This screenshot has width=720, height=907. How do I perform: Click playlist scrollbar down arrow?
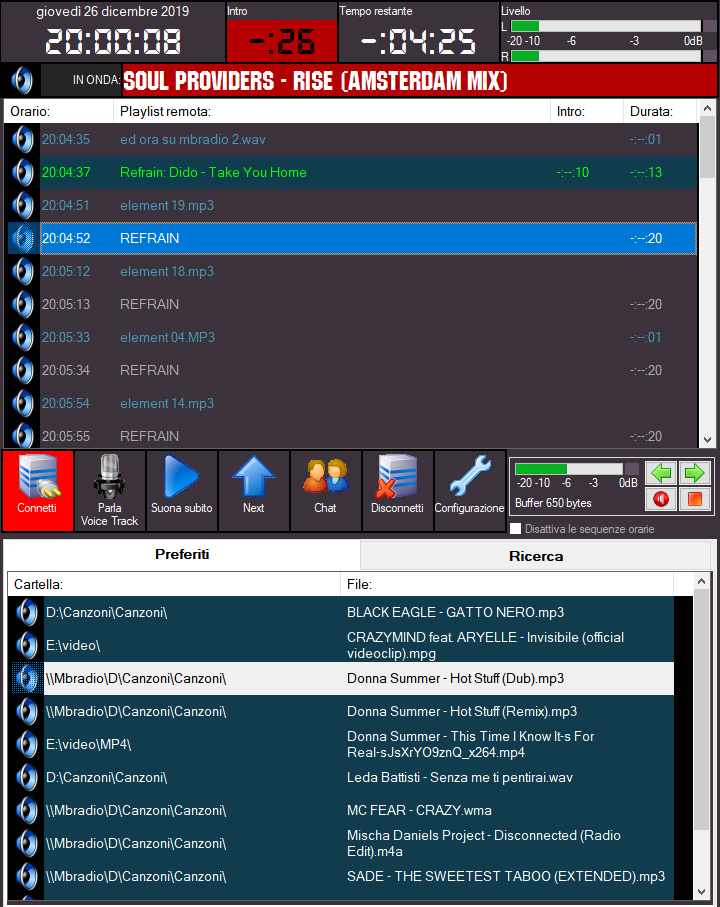[x=707, y=440]
